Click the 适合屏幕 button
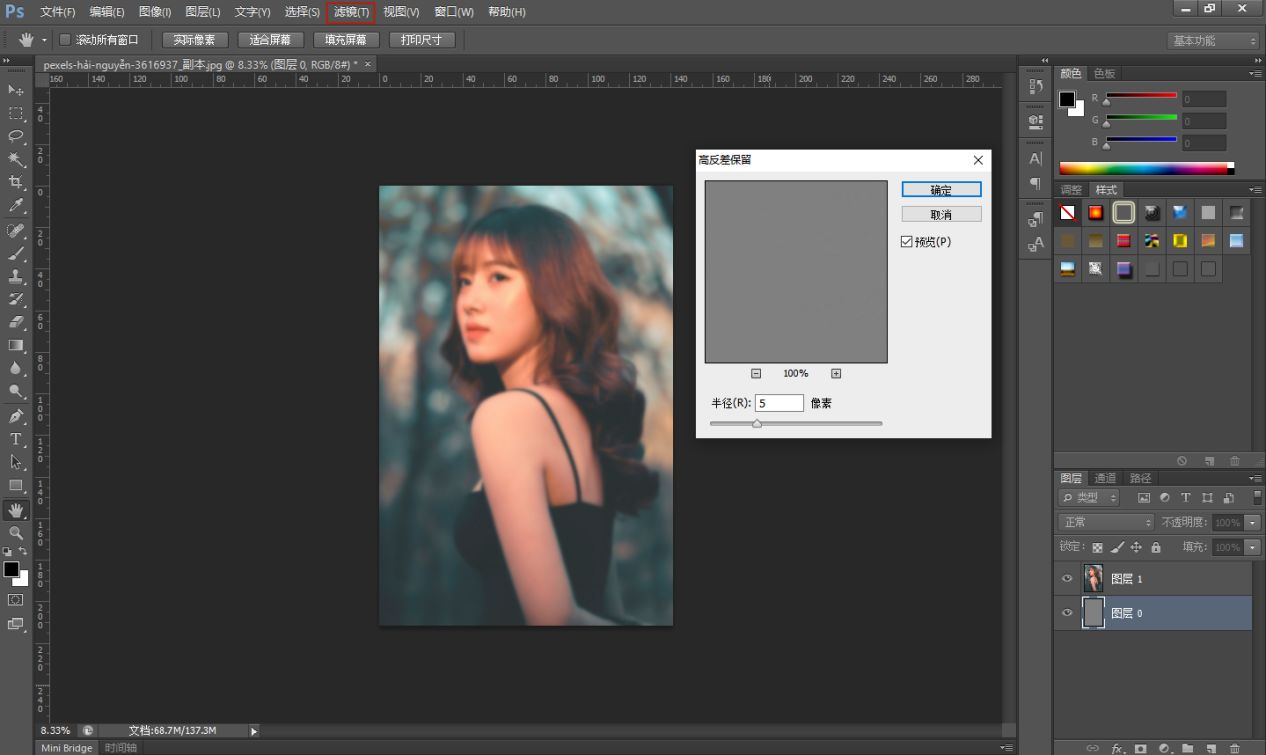1266x755 pixels. point(271,40)
